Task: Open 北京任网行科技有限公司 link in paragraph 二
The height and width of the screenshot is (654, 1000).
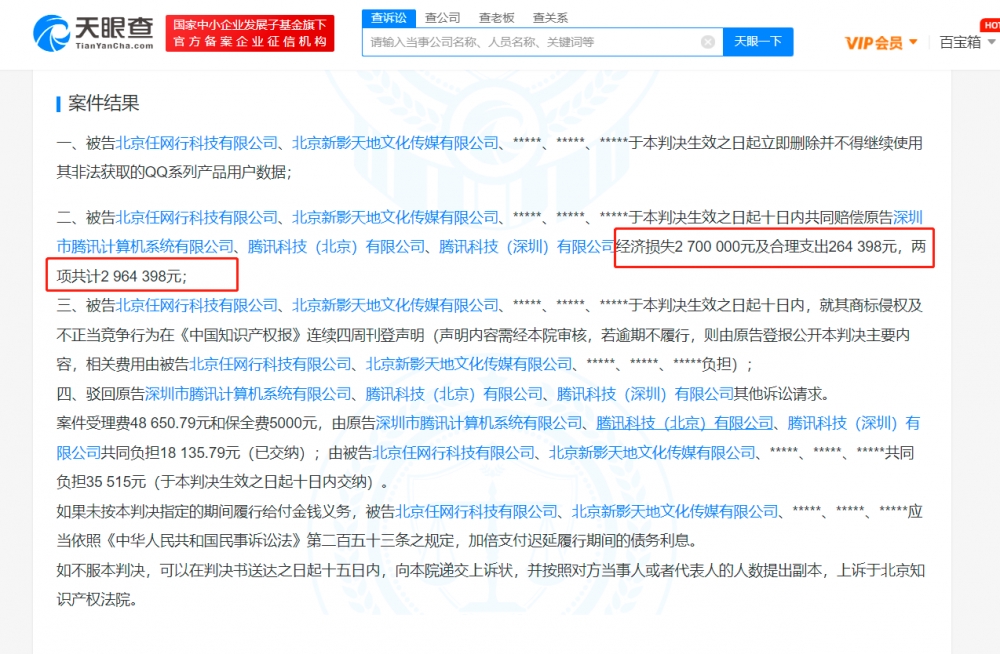Action: 197,218
